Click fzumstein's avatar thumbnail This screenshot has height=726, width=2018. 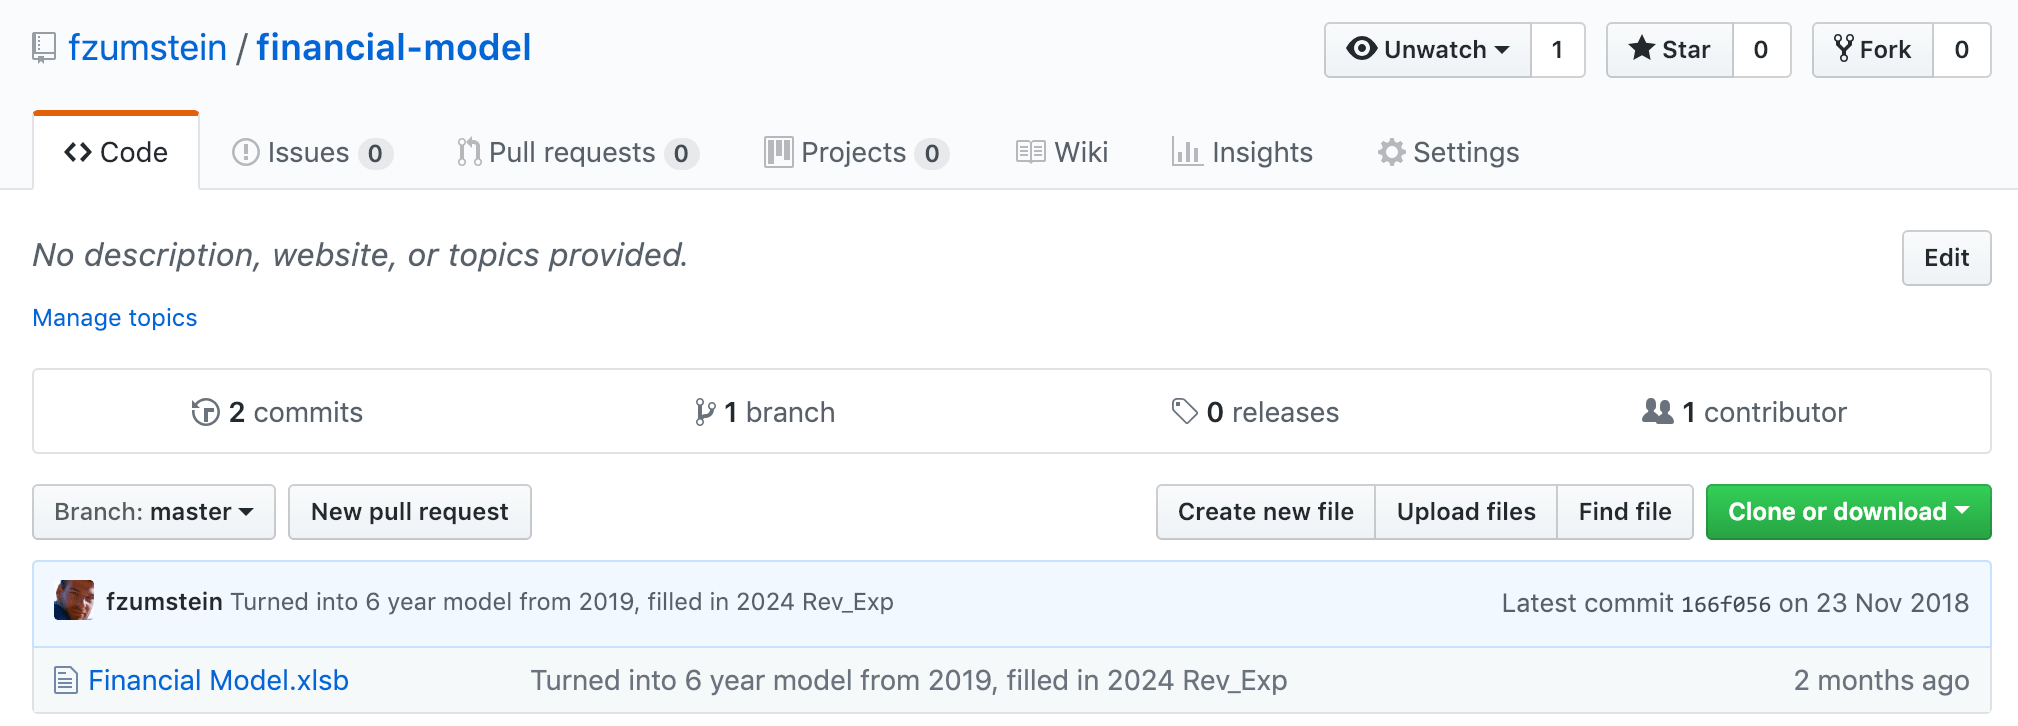click(74, 601)
